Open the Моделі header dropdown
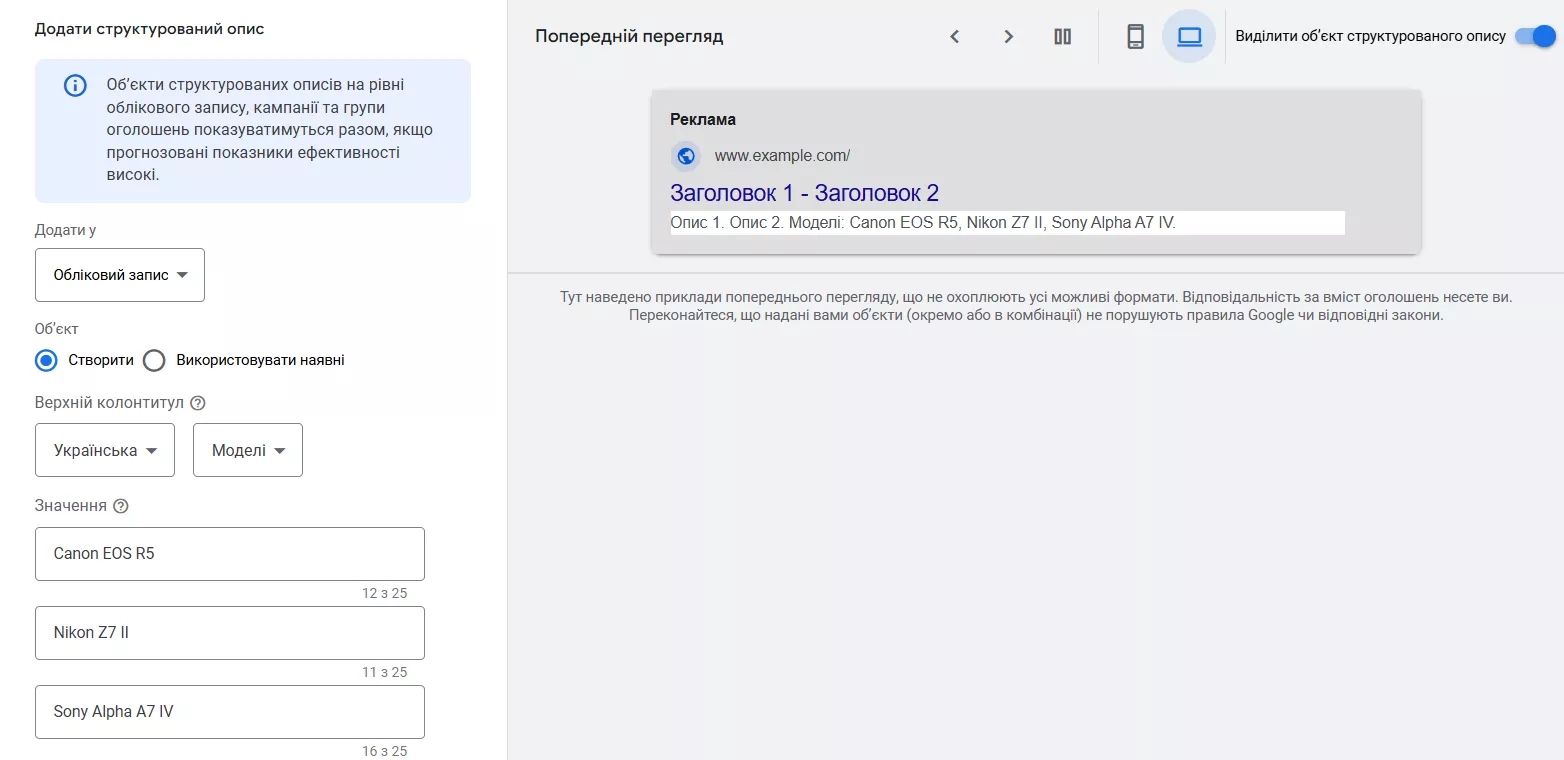Viewport: 1564px width, 760px height. [x=247, y=450]
